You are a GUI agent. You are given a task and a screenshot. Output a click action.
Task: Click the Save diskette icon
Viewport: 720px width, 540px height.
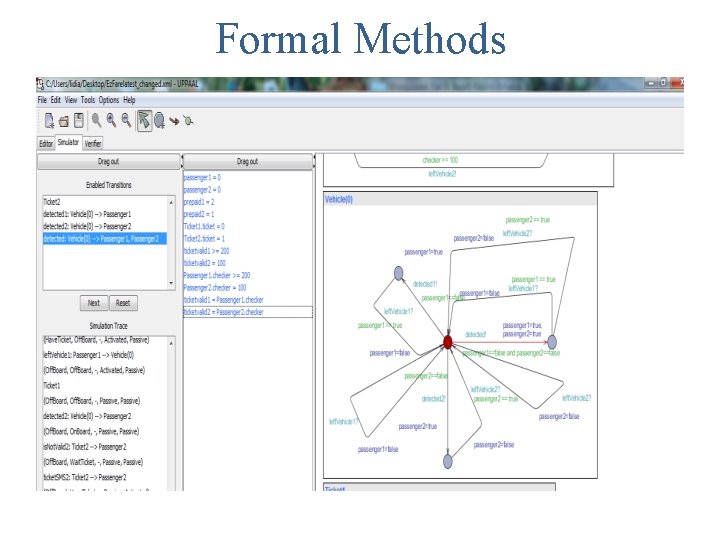[x=79, y=120]
